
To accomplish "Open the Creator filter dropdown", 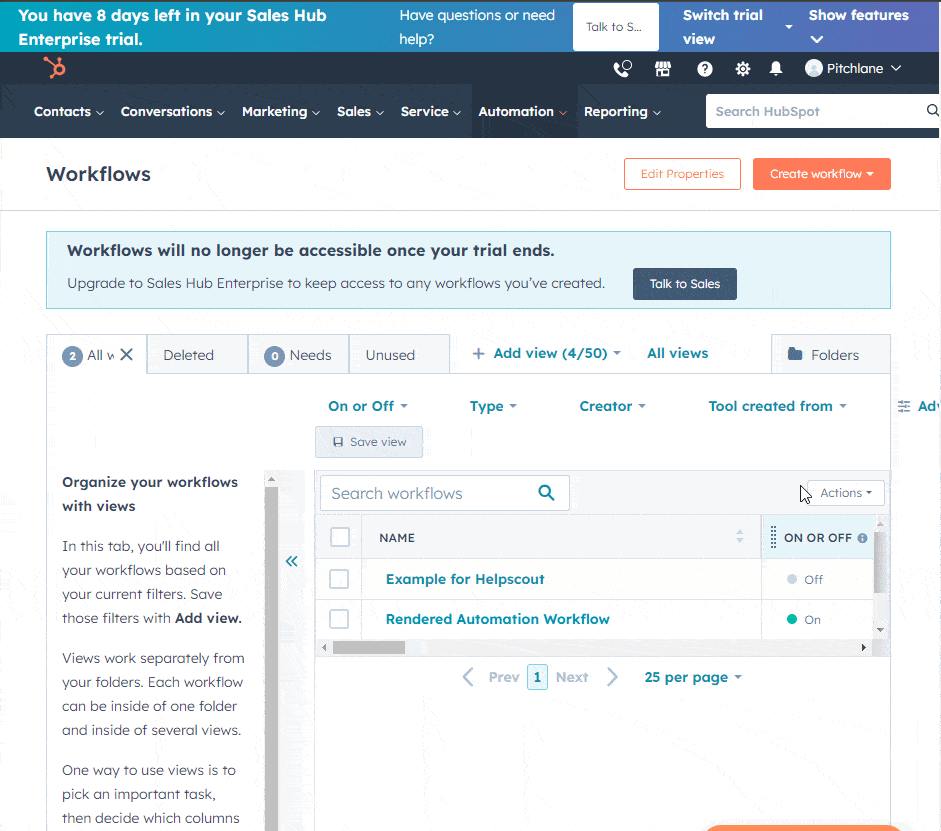I will [x=612, y=406].
